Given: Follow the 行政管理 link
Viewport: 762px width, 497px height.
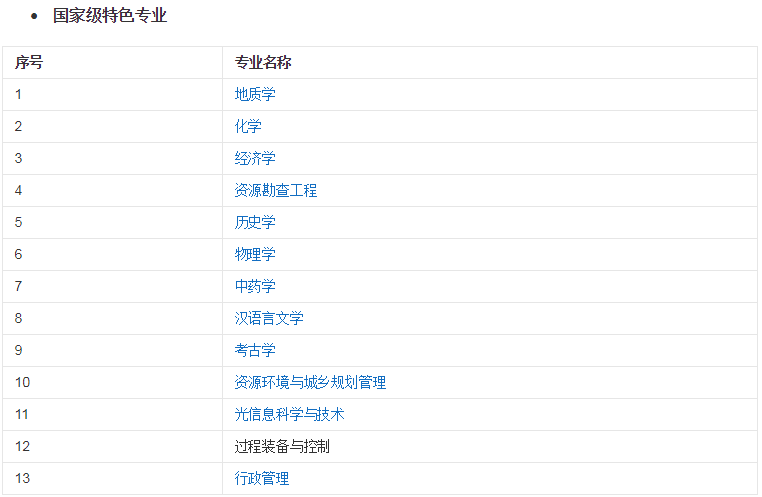Looking at the screenshot, I should tap(262, 479).
